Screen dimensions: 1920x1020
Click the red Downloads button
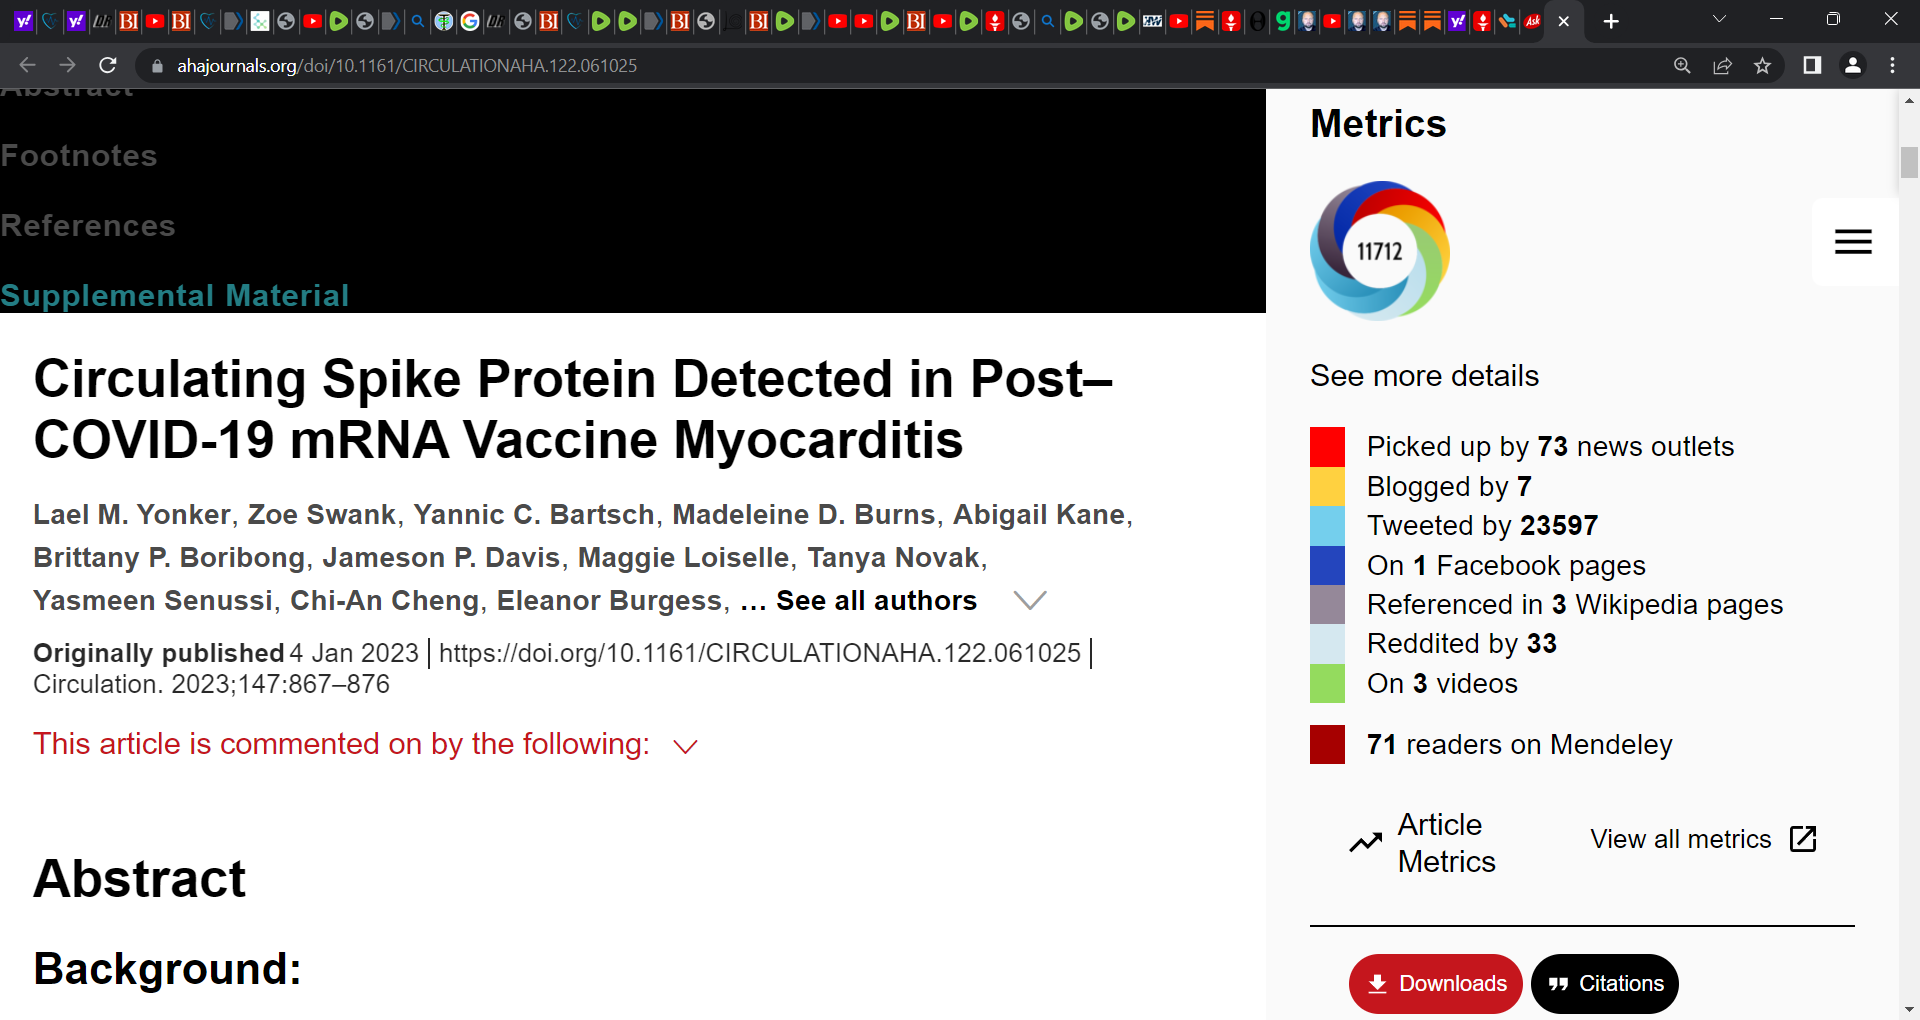pos(1435,984)
